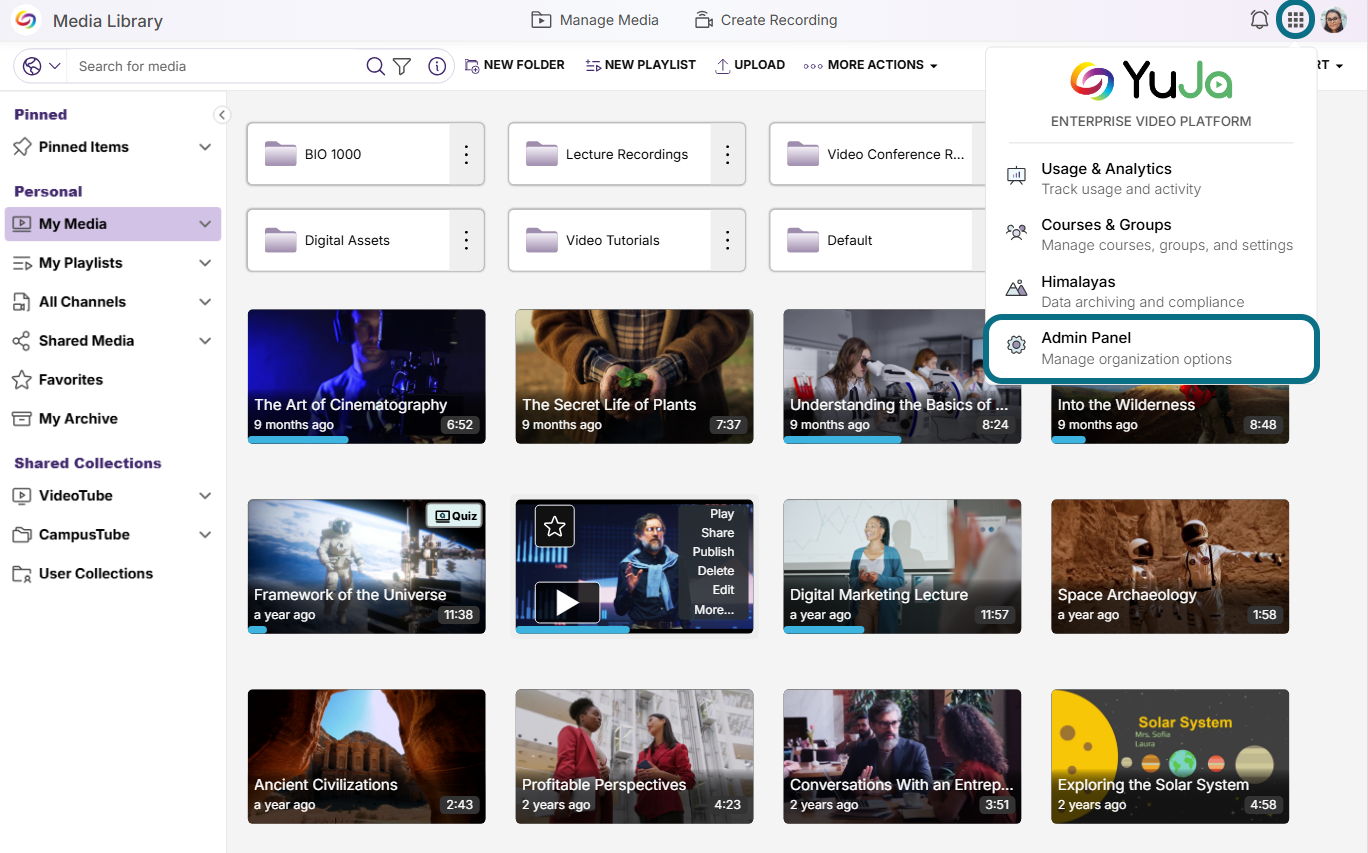Select Delete in video hover menu
The image size is (1368, 853).
[716, 571]
